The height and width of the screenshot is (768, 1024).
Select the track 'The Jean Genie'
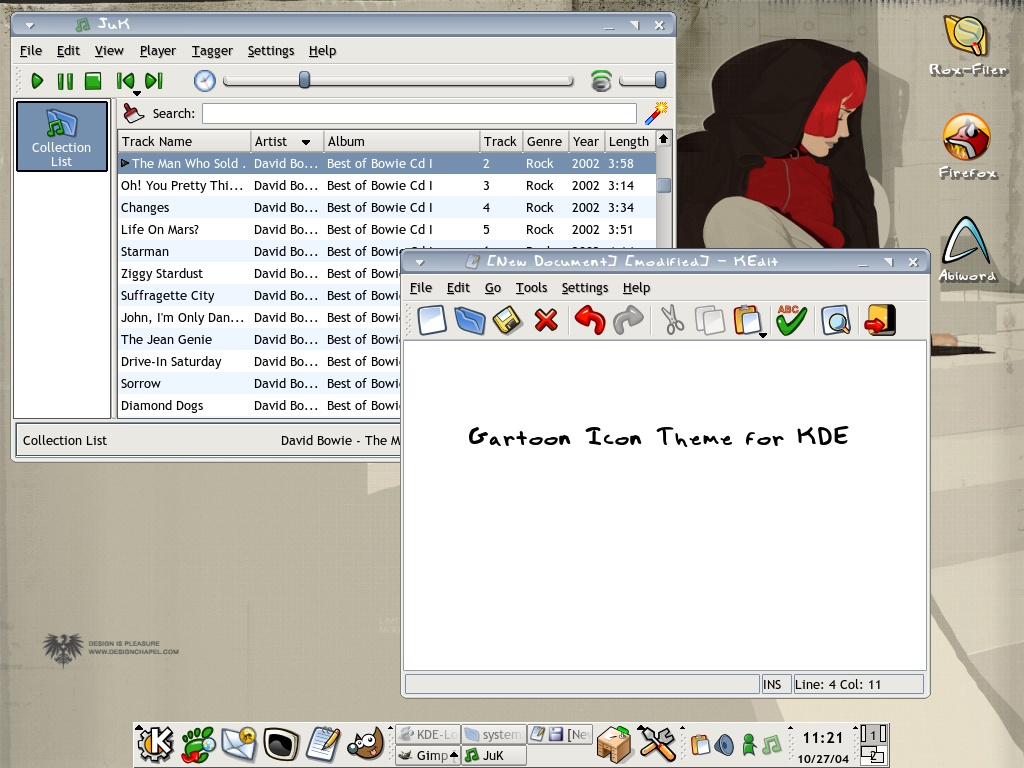[259, 339]
